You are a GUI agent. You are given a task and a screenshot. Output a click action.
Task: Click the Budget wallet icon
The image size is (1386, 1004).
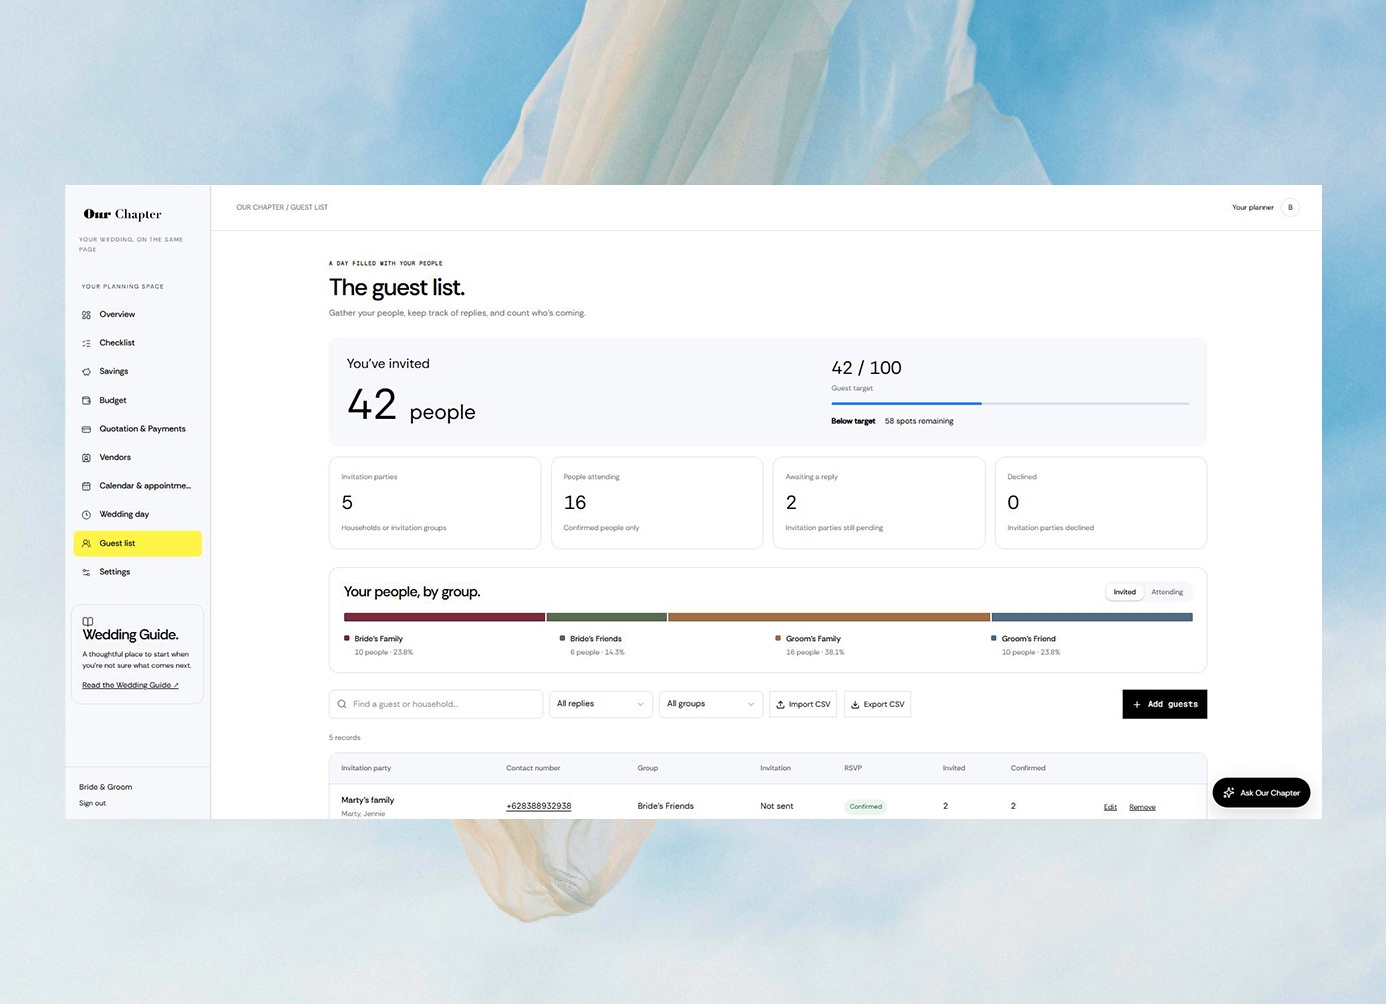point(86,401)
